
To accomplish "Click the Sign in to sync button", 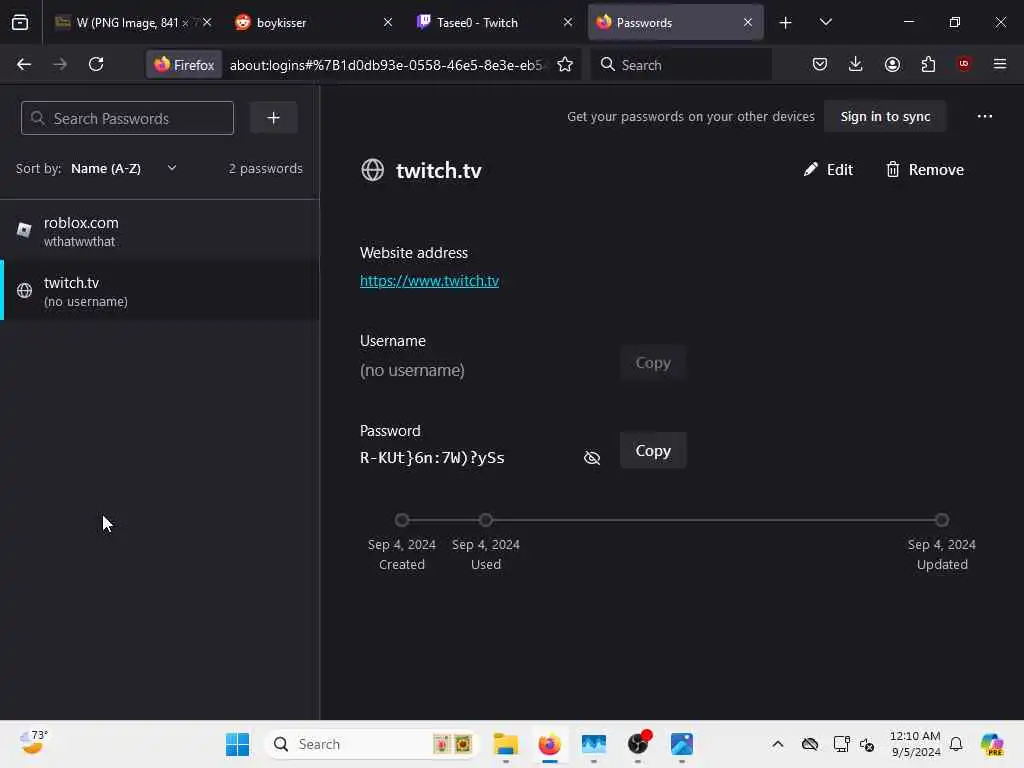I will coord(885,116).
